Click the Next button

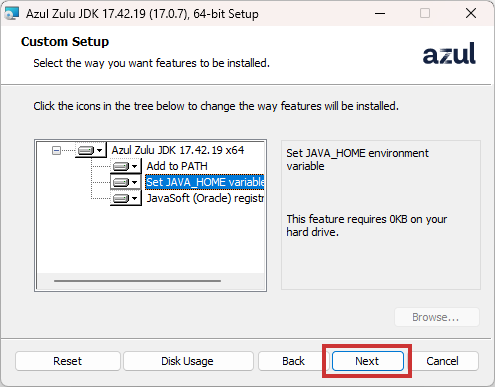tap(368, 361)
